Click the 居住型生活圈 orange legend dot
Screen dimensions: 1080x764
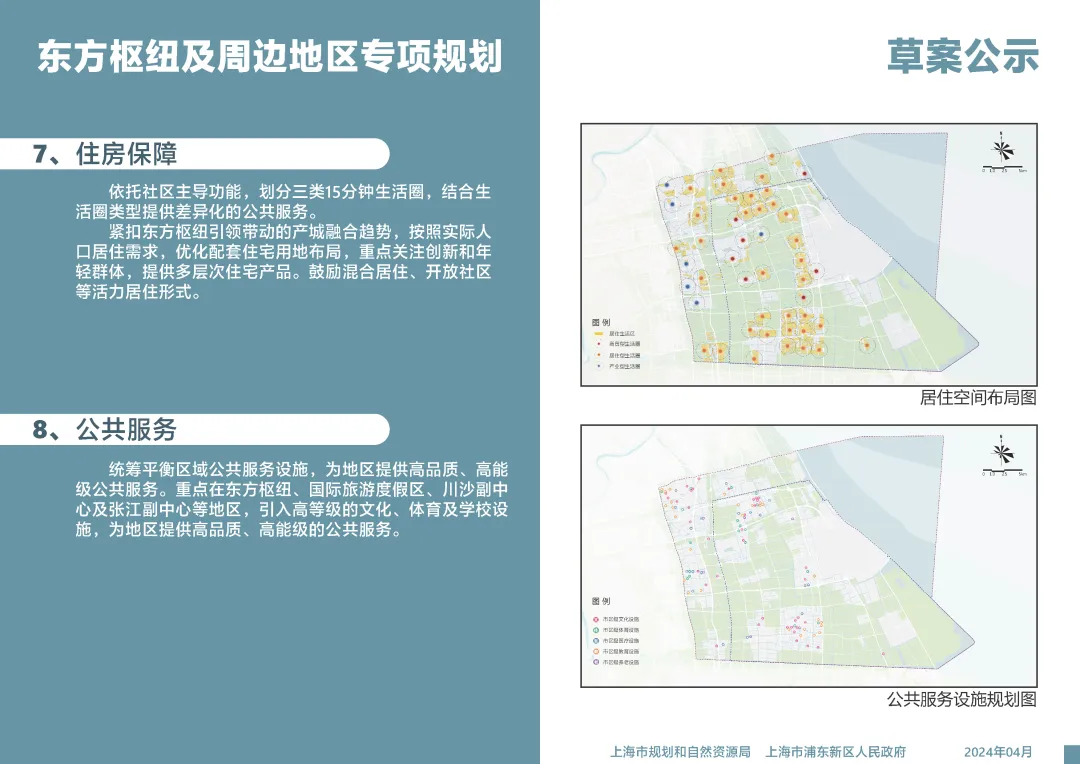tap(598, 355)
